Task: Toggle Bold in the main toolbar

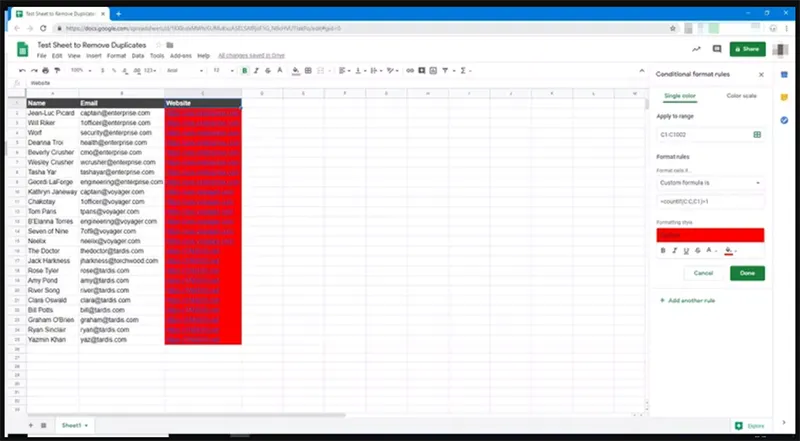Action: pyautogui.click(x=245, y=70)
